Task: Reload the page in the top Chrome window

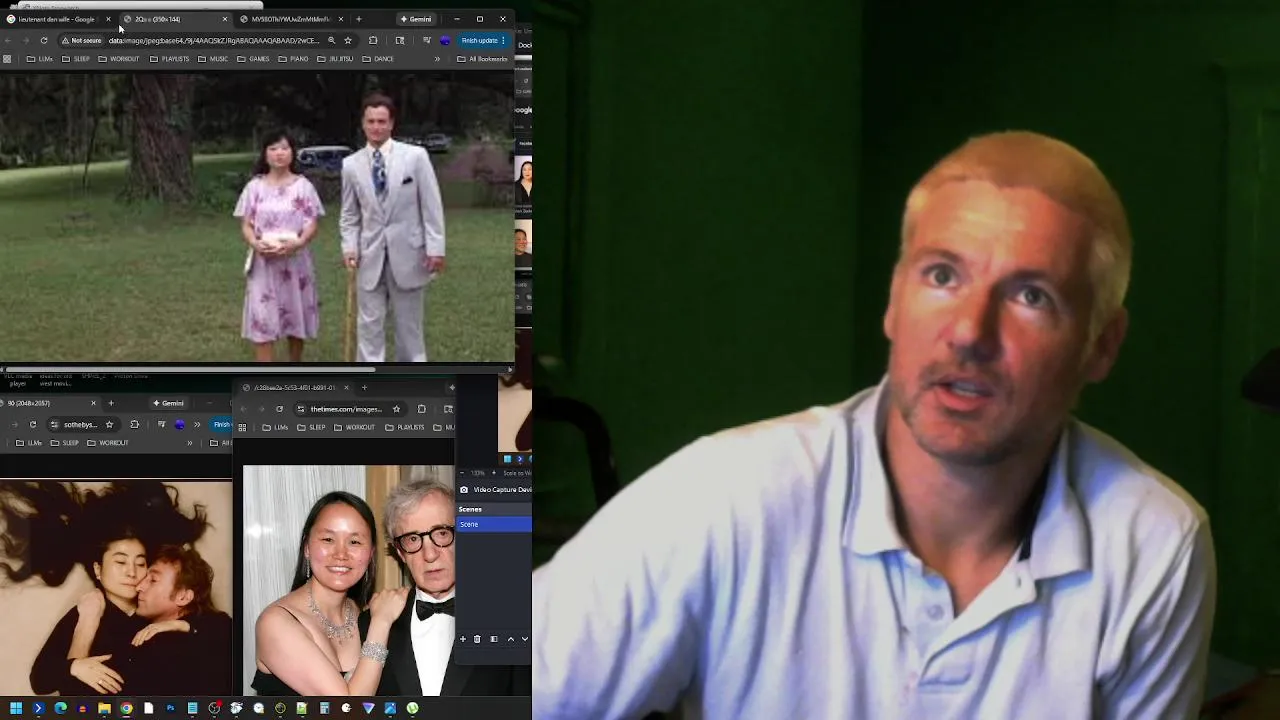Action: (x=44, y=40)
